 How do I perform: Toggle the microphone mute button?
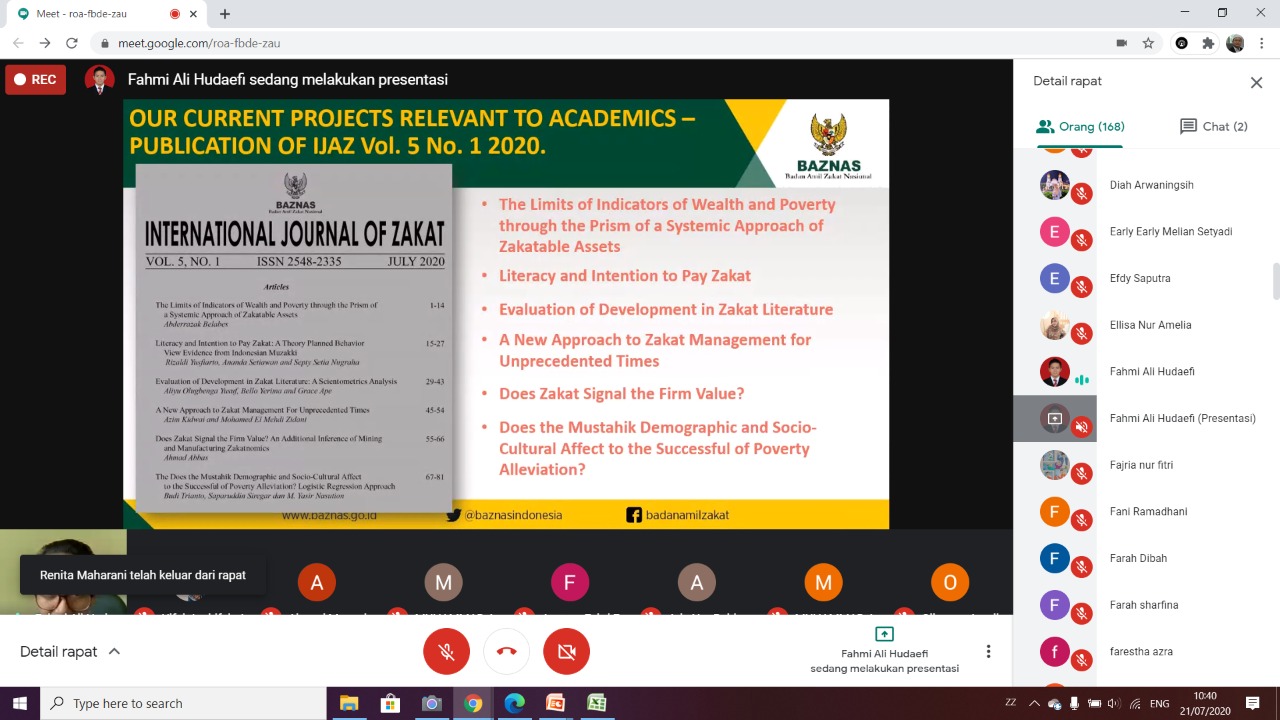pyautogui.click(x=446, y=651)
